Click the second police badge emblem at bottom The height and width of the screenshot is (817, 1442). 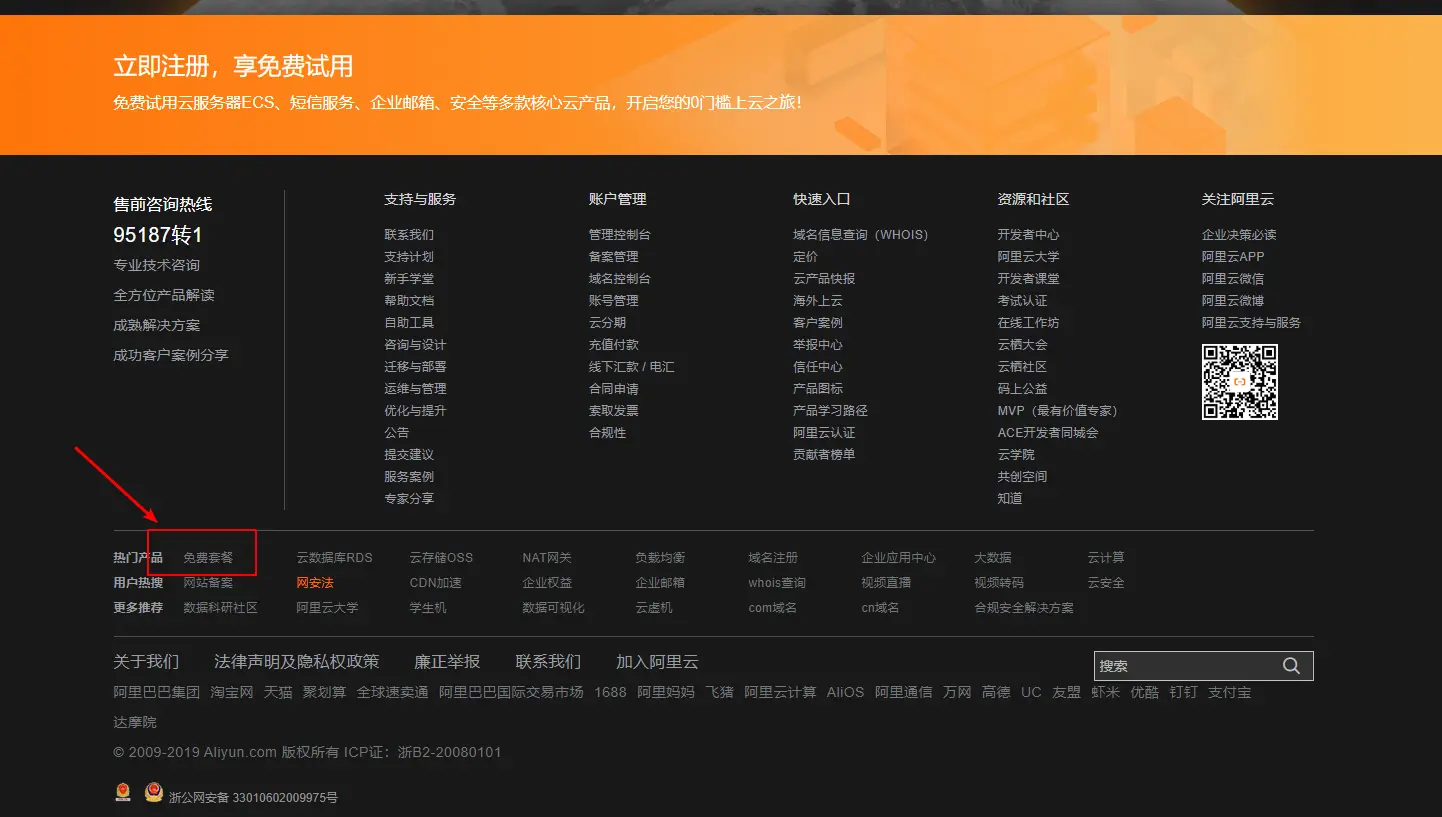[x=154, y=790]
